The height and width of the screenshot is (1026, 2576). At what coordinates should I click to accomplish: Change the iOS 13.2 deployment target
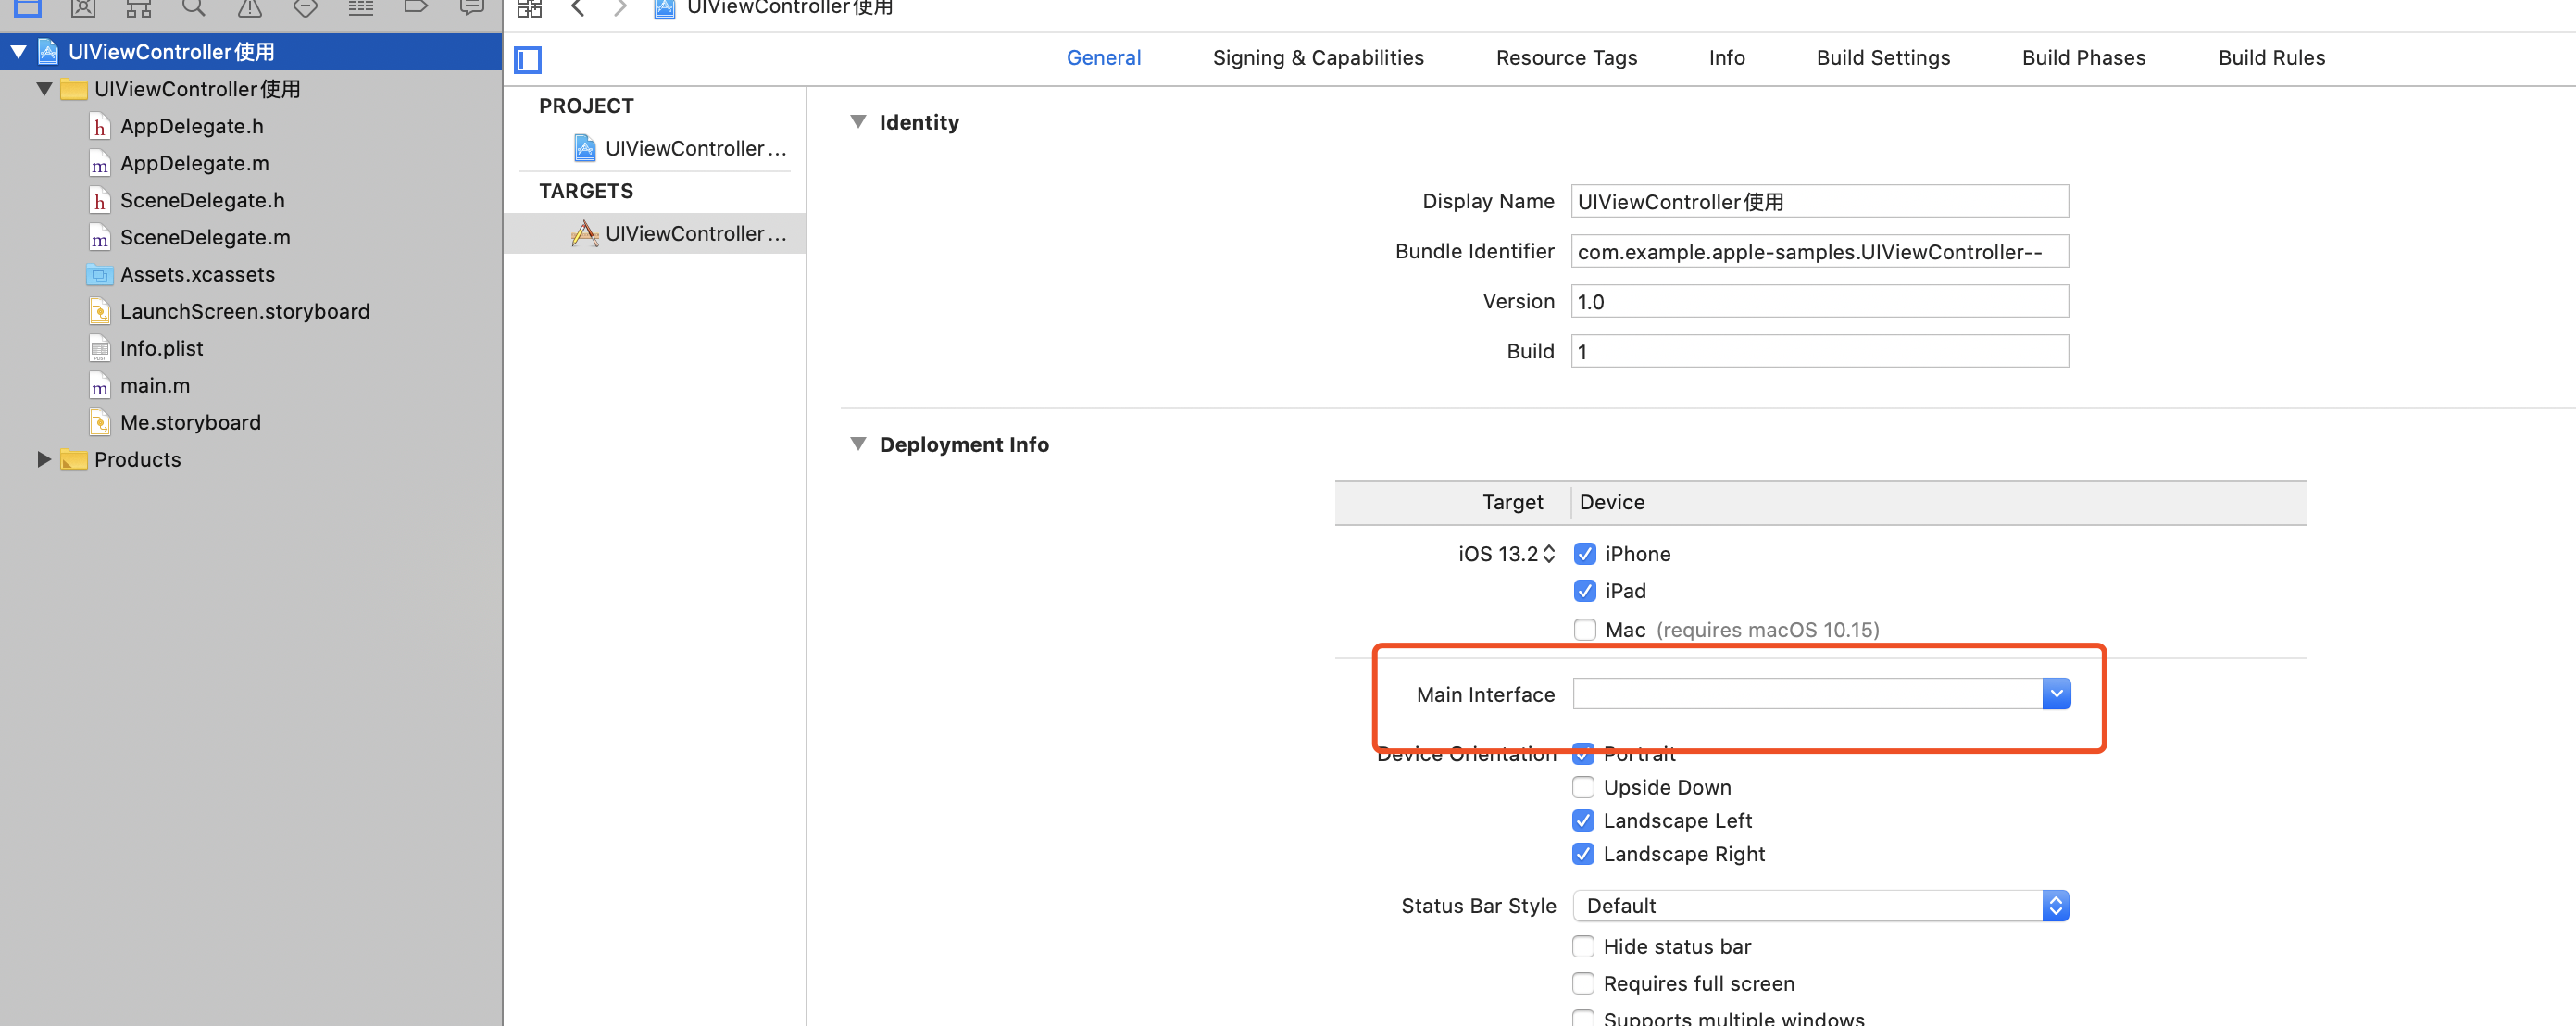[1506, 553]
